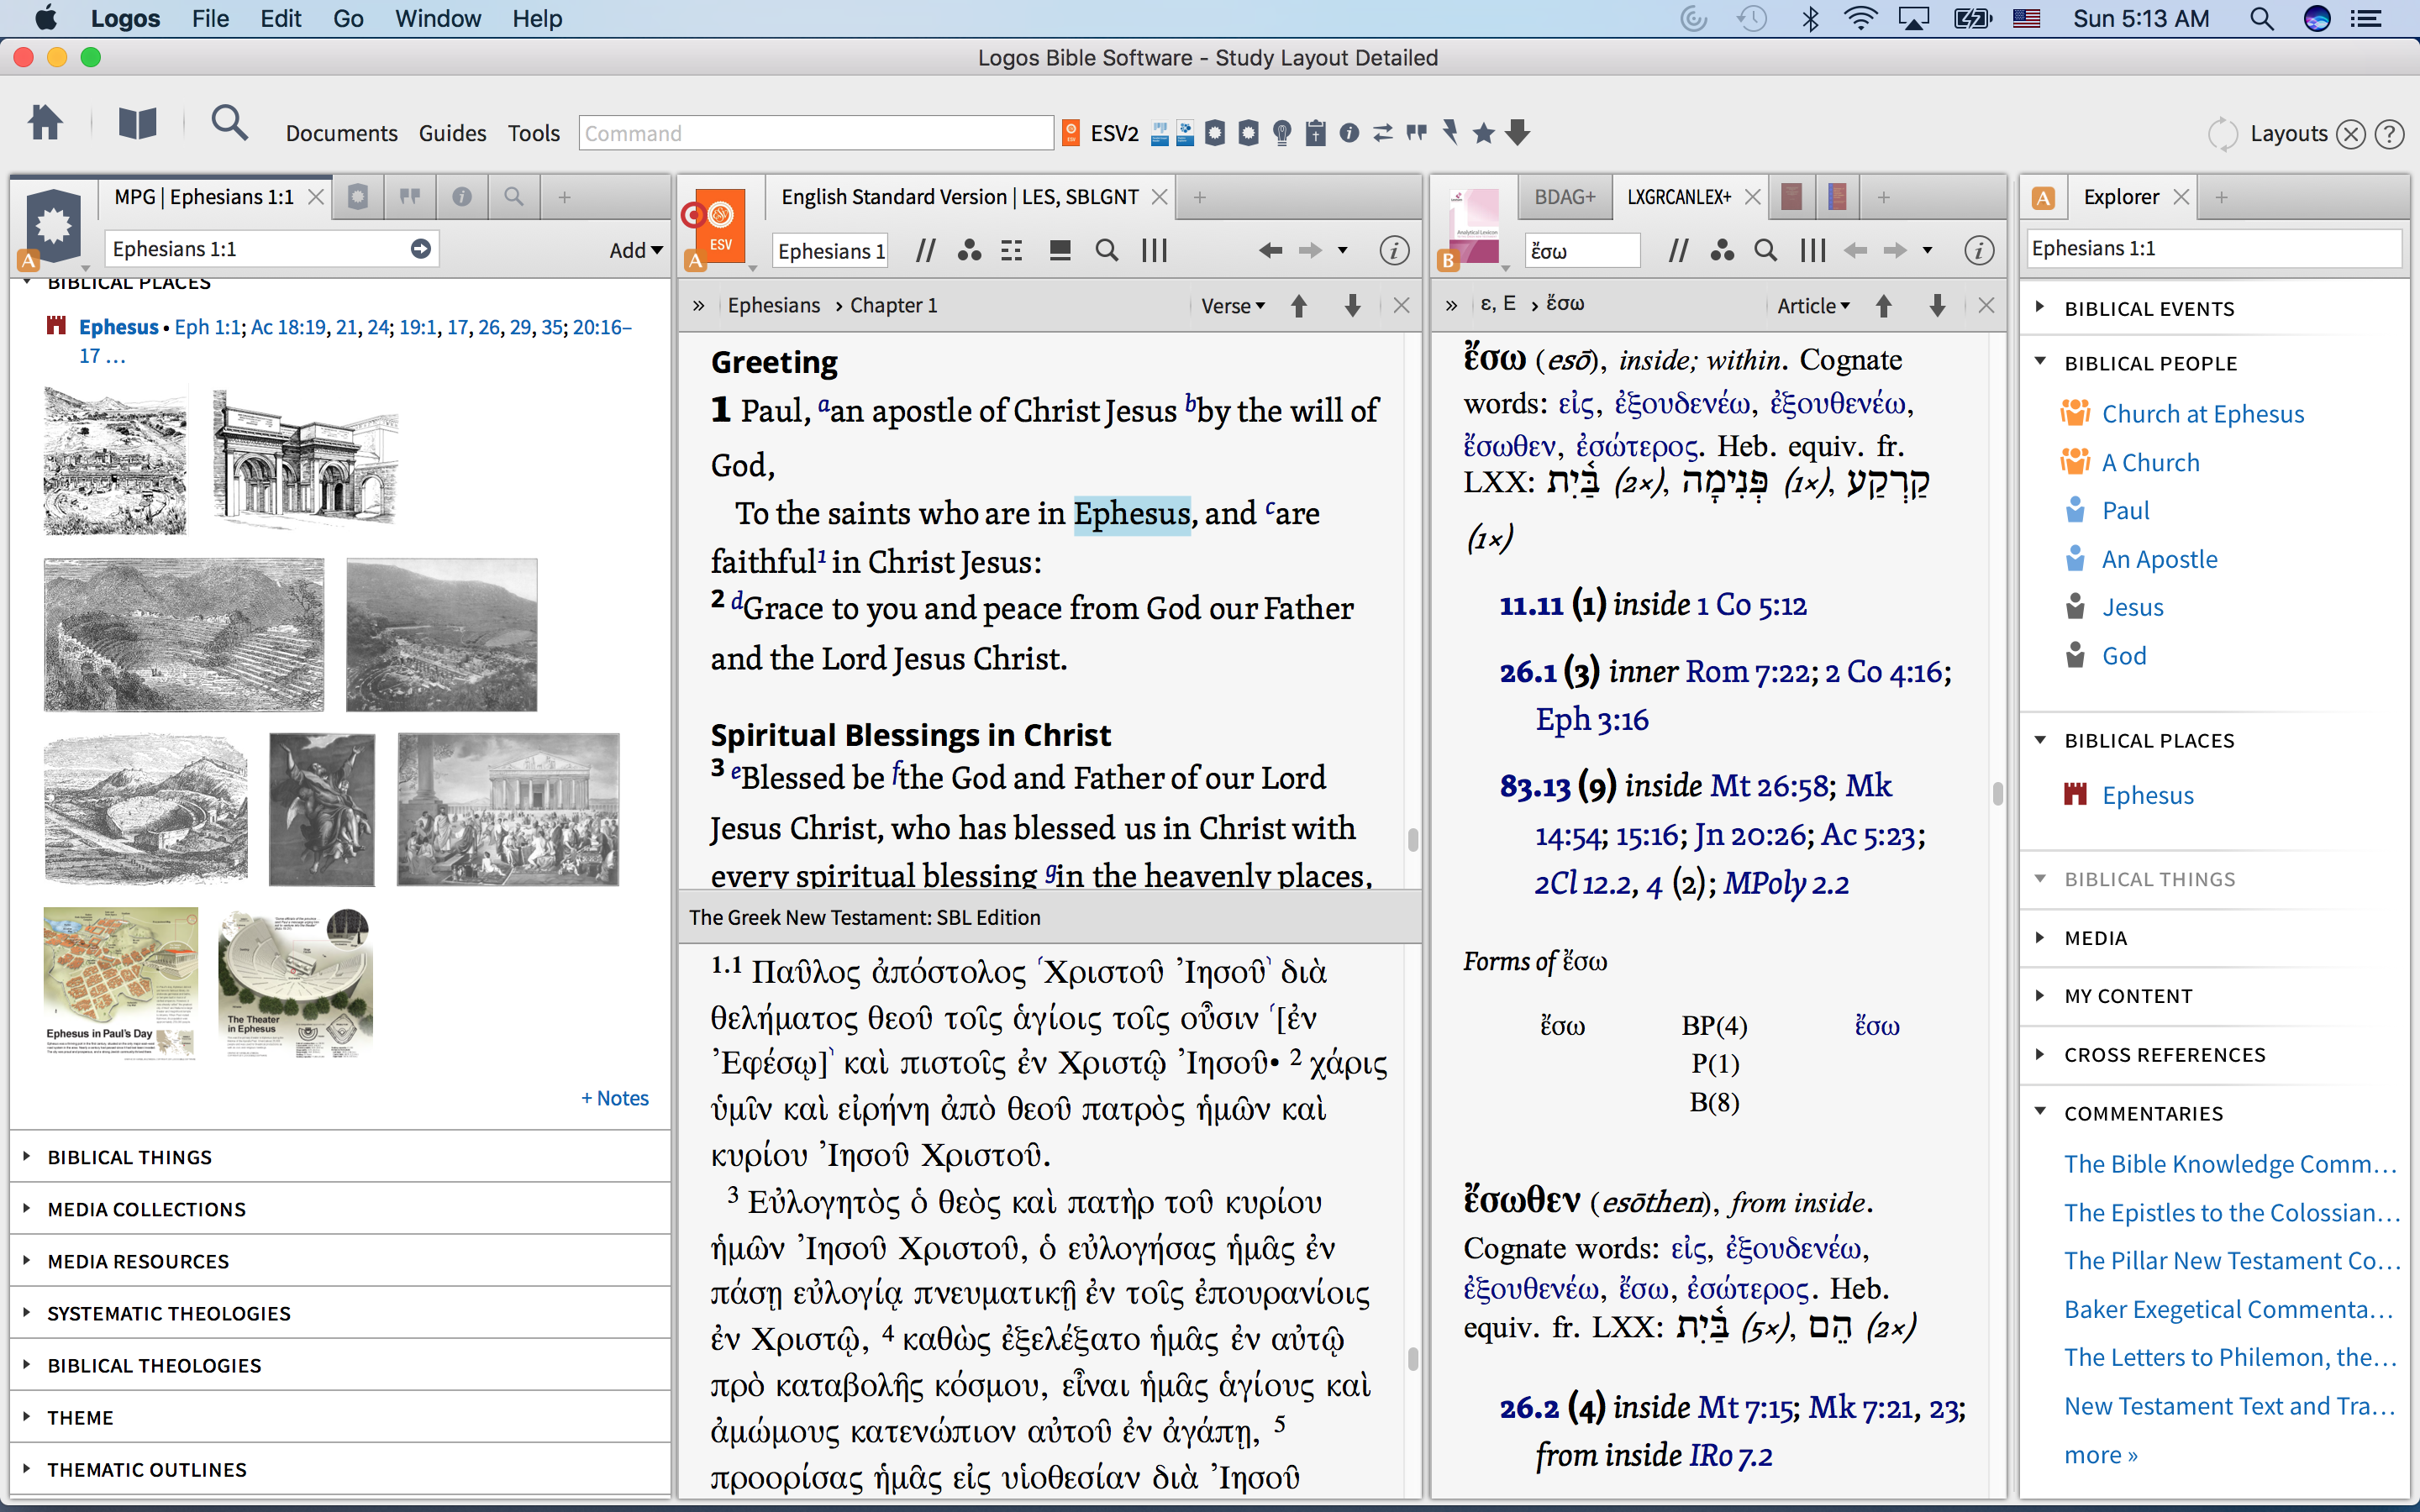Screen dimensions: 2420x1512
Task: Toggle columns view in lexicon panel
Action: (1813, 251)
